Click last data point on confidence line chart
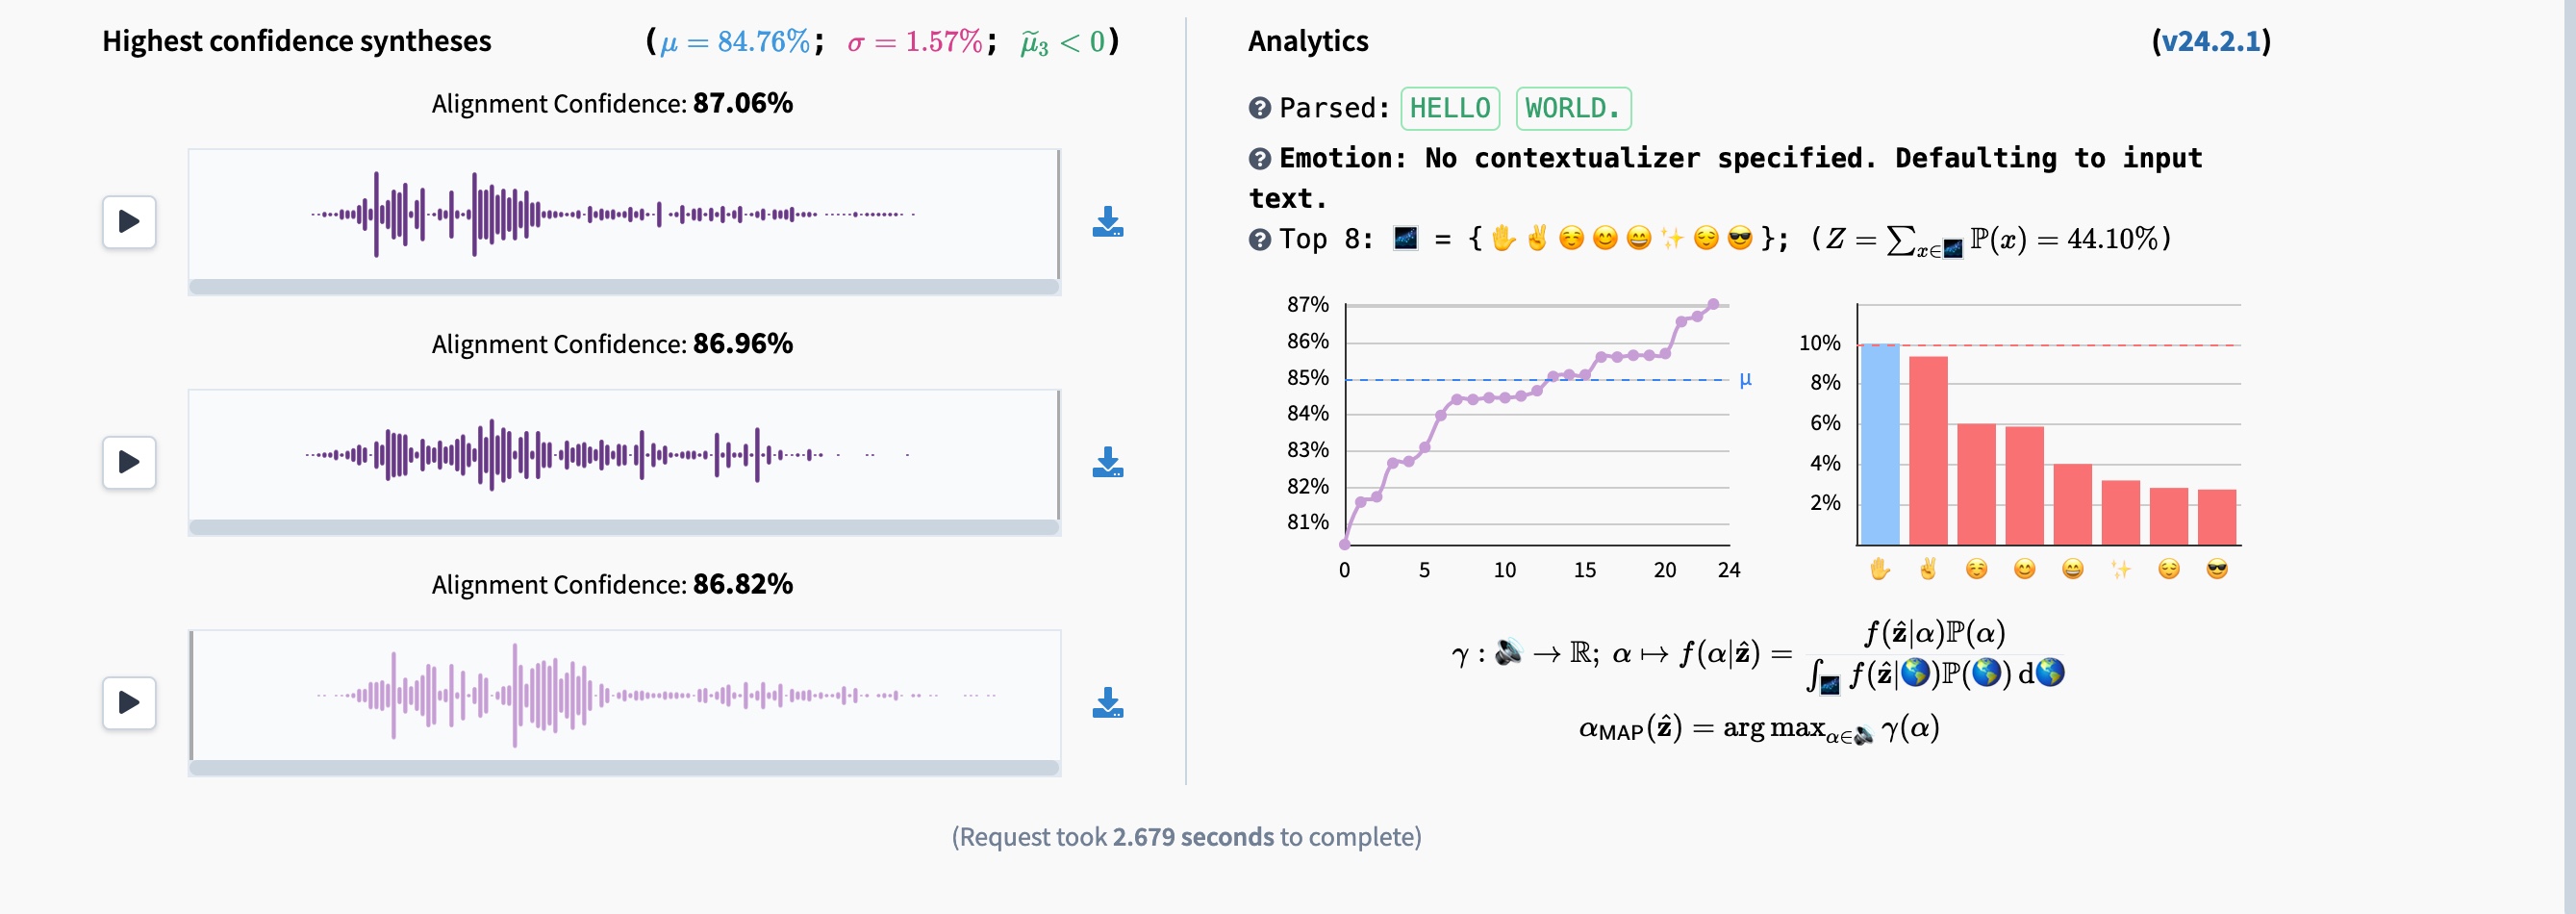This screenshot has width=2576, height=914. (1713, 304)
